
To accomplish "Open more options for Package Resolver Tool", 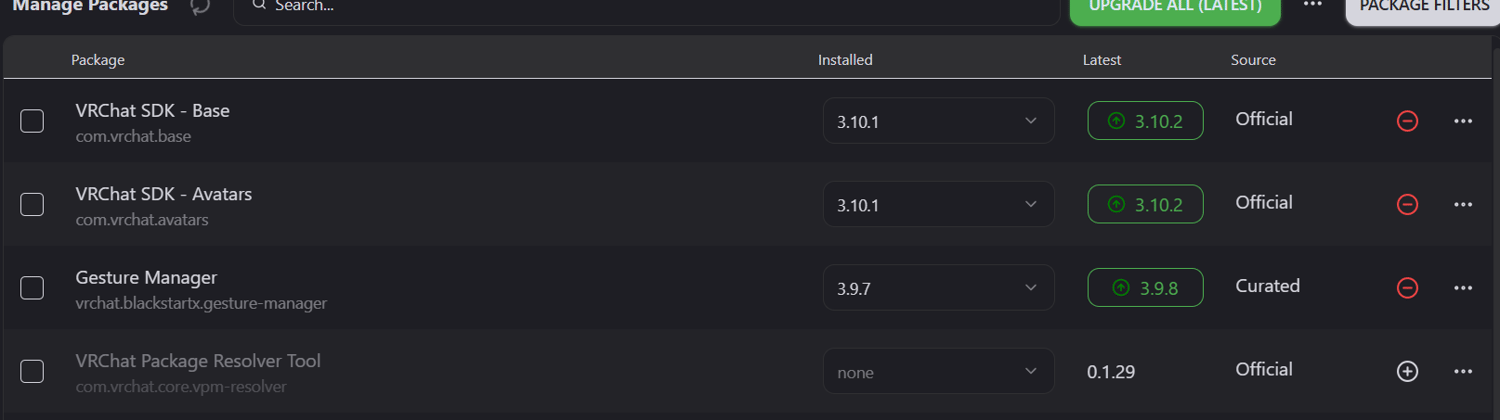I will pos(1463,371).
